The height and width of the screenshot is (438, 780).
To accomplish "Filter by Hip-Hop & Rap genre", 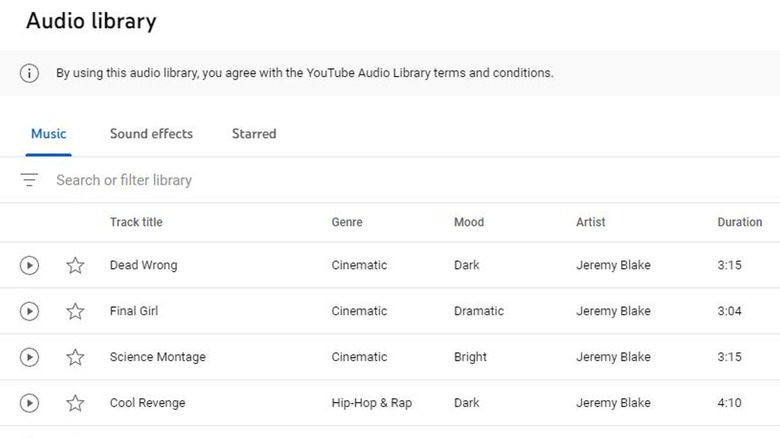I will coord(371,403).
